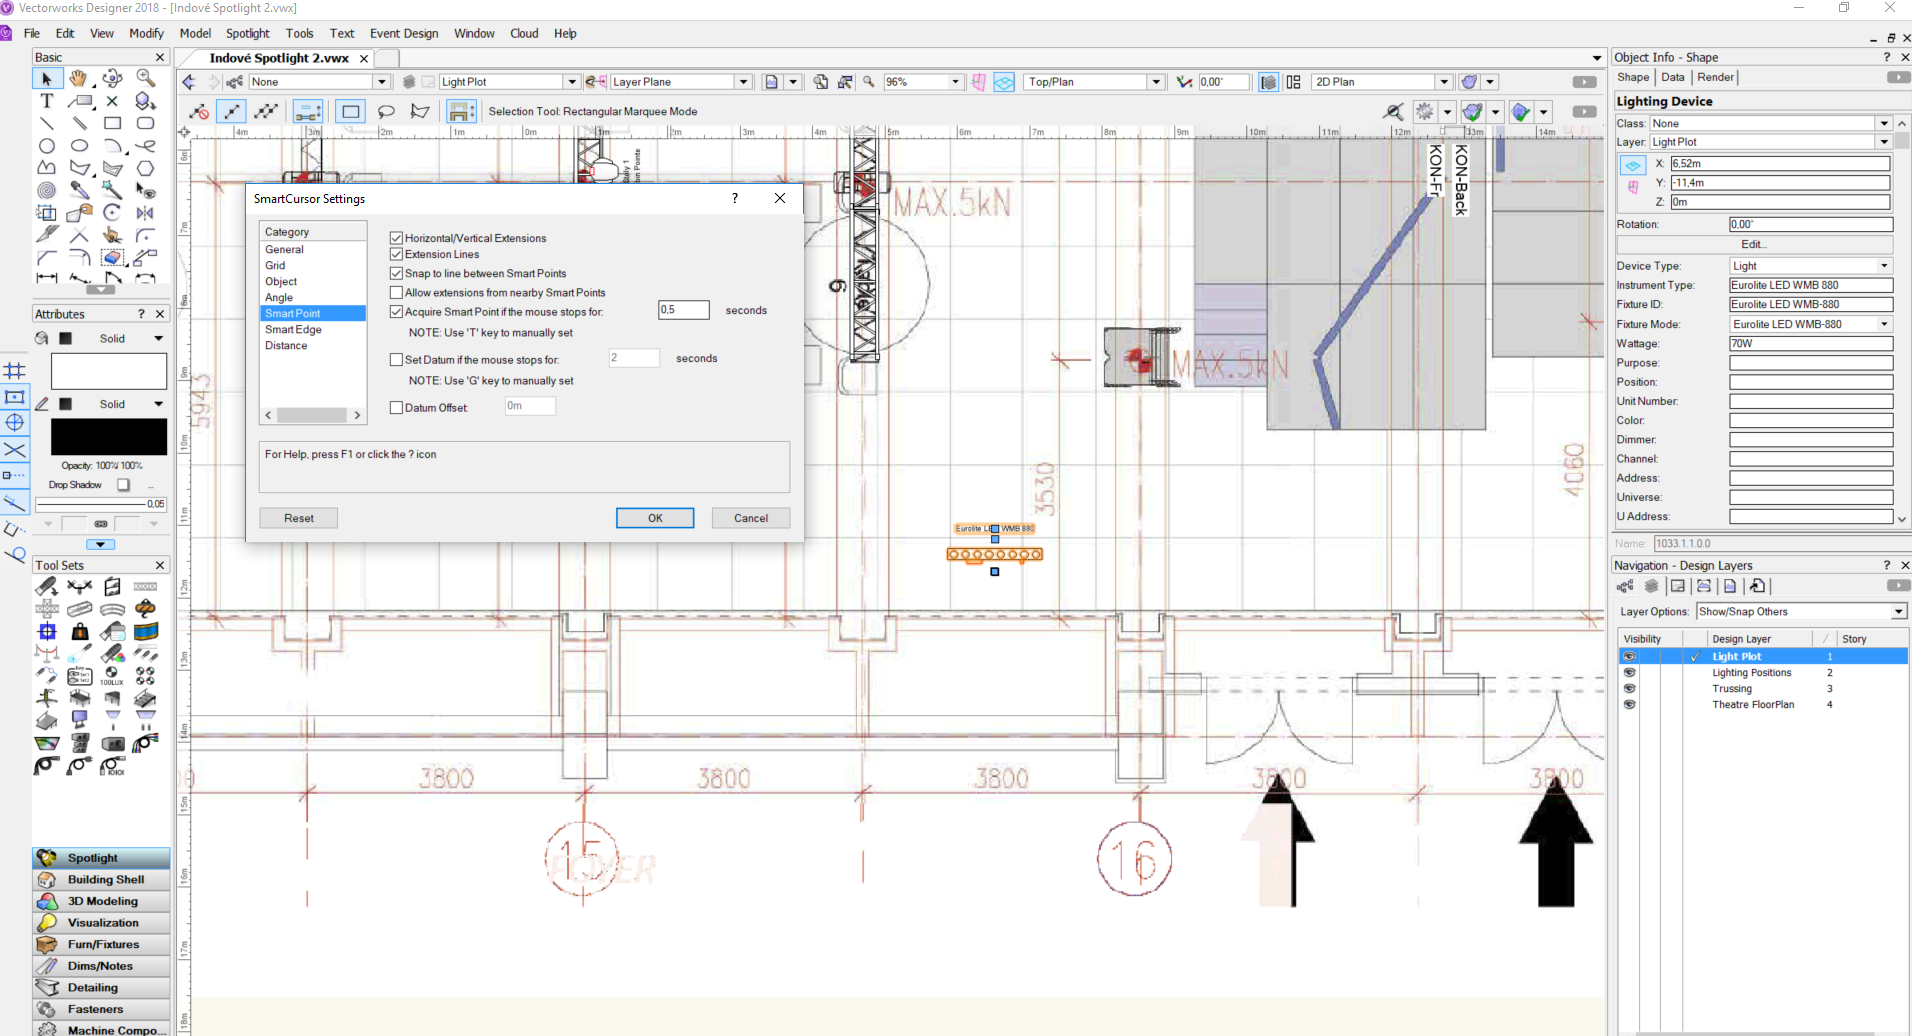The width and height of the screenshot is (1912, 1036).
Task: Open the Lasso selection mode in the mode bar
Action: click(x=387, y=111)
